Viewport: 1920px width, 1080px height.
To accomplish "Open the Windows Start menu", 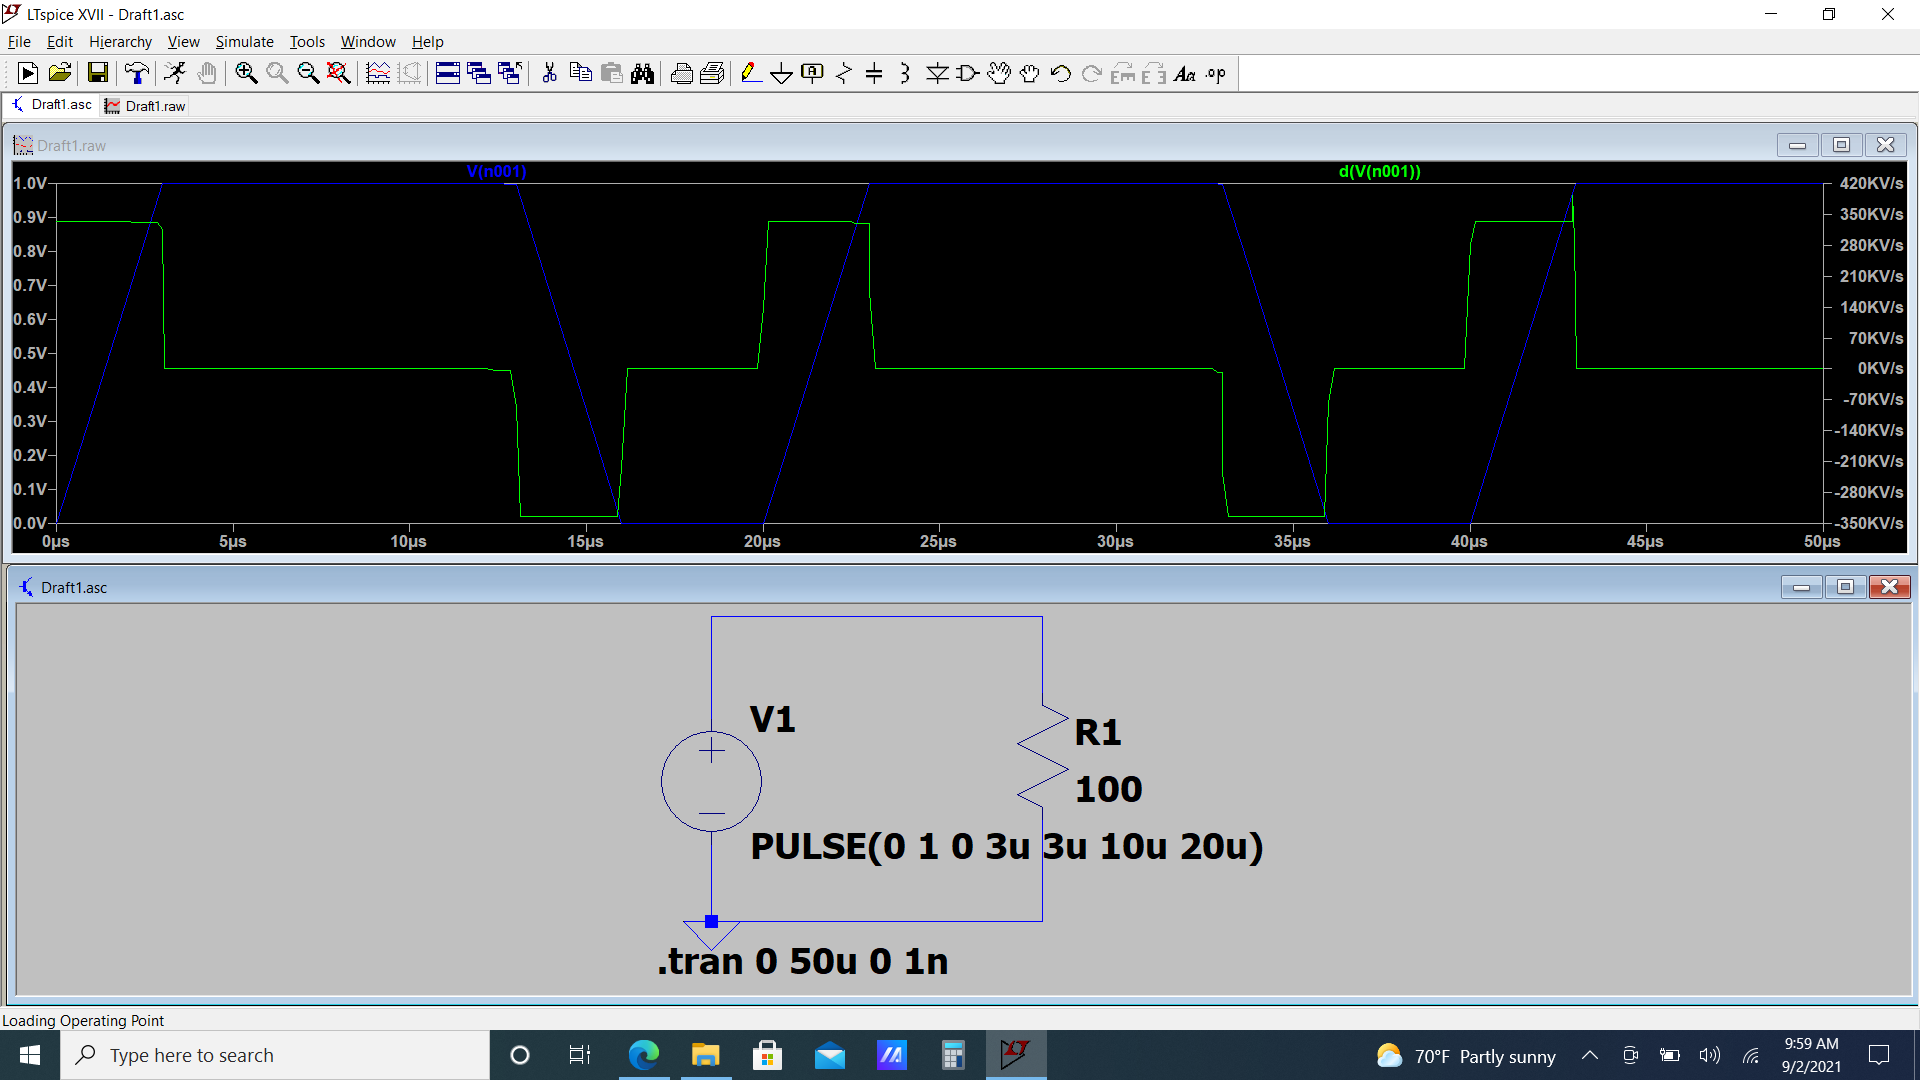I will click(x=30, y=1055).
